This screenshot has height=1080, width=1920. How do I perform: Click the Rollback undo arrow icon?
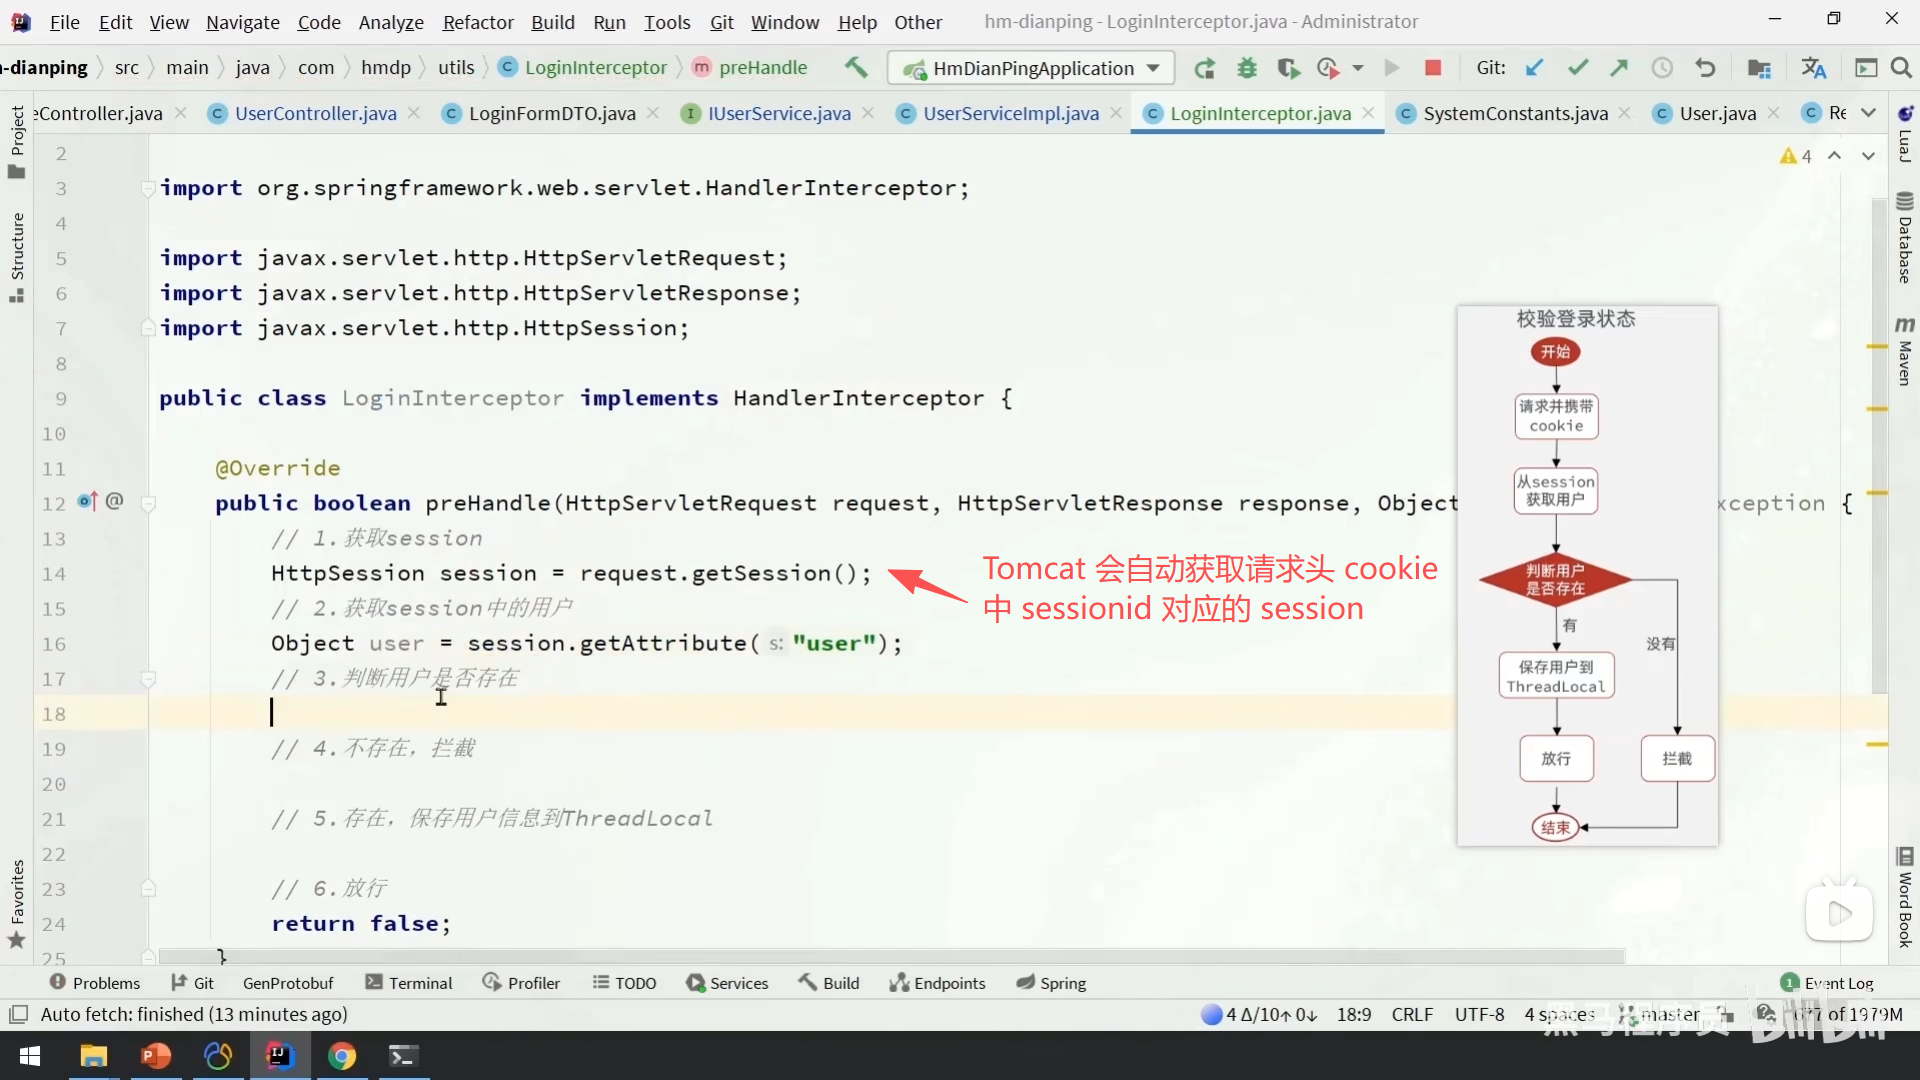point(1705,68)
